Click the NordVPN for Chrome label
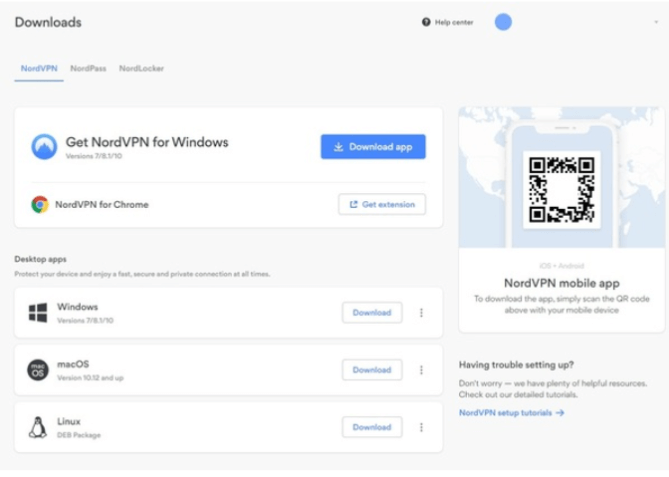This screenshot has width=669, height=477. (102, 204)
